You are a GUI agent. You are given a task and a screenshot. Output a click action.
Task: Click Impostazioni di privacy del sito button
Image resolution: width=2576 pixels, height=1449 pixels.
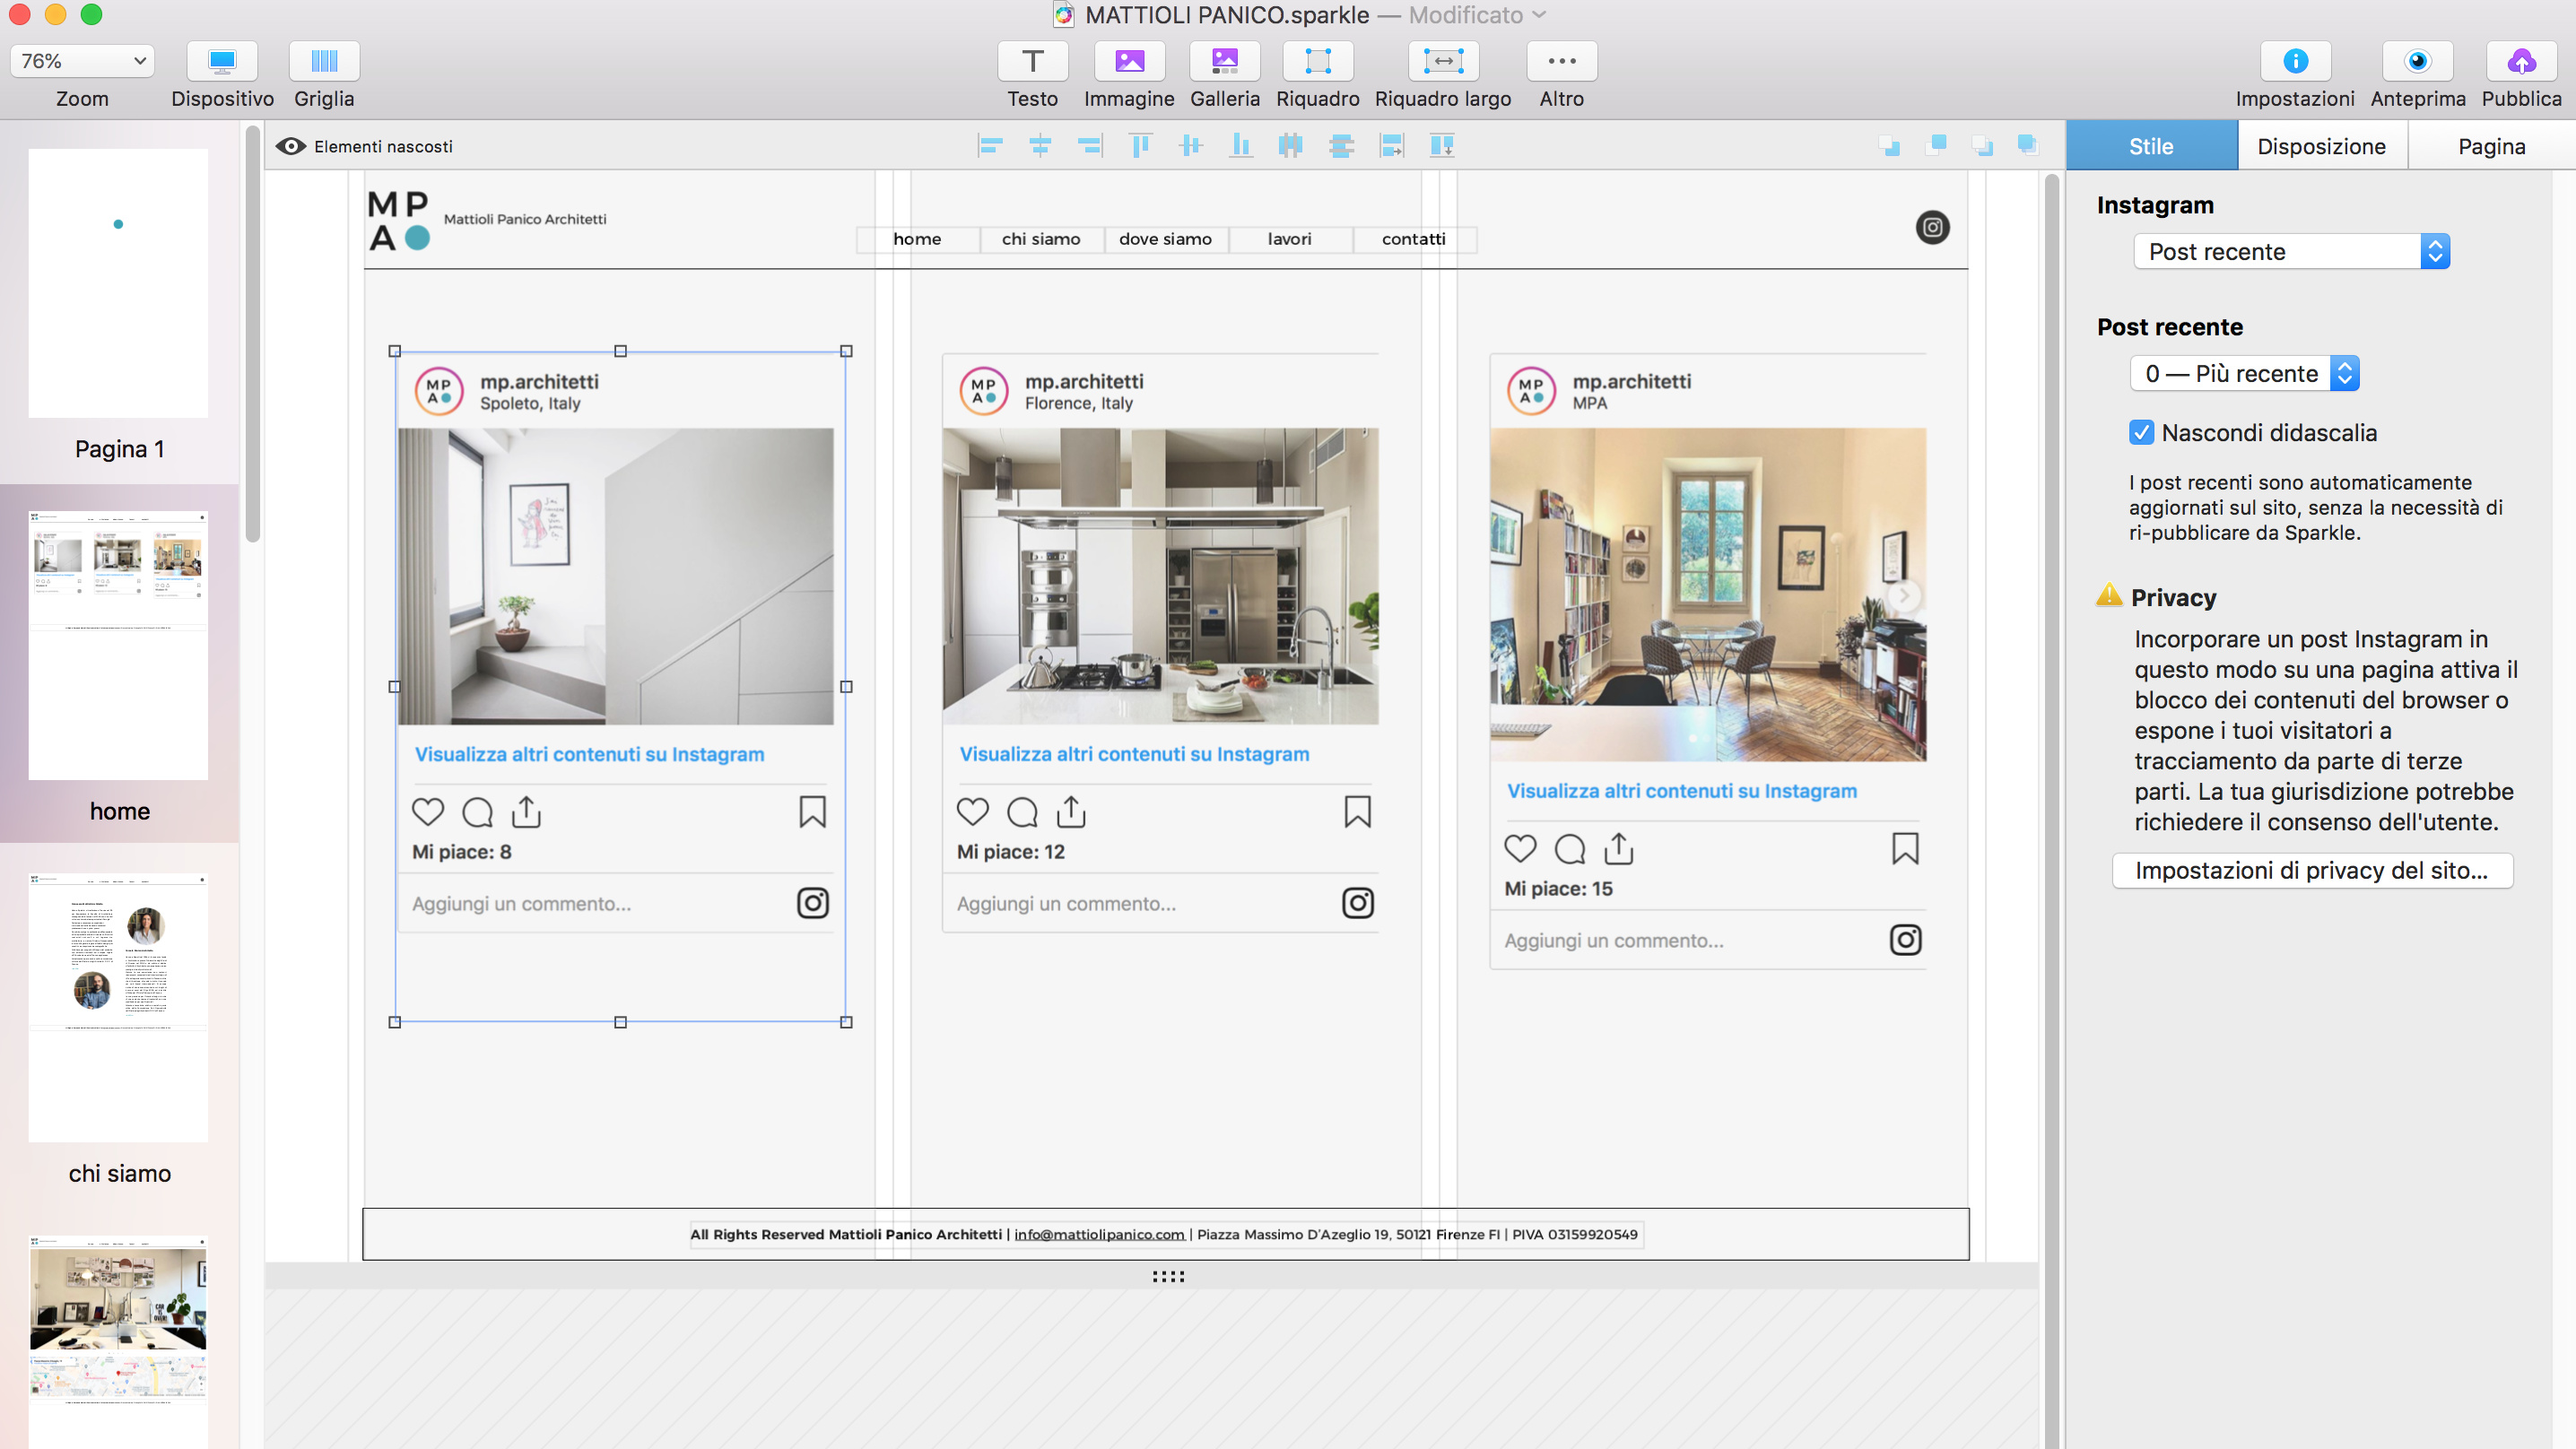pyautogui.click(x=2312, y=871)
